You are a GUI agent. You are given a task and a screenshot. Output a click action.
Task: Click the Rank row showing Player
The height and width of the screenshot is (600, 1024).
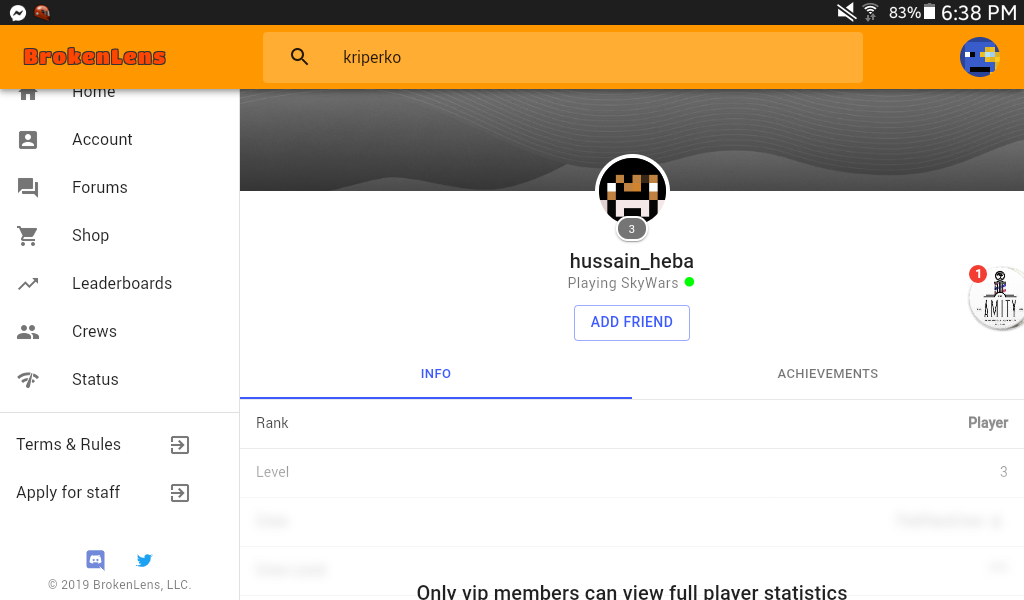coord(632,424)
